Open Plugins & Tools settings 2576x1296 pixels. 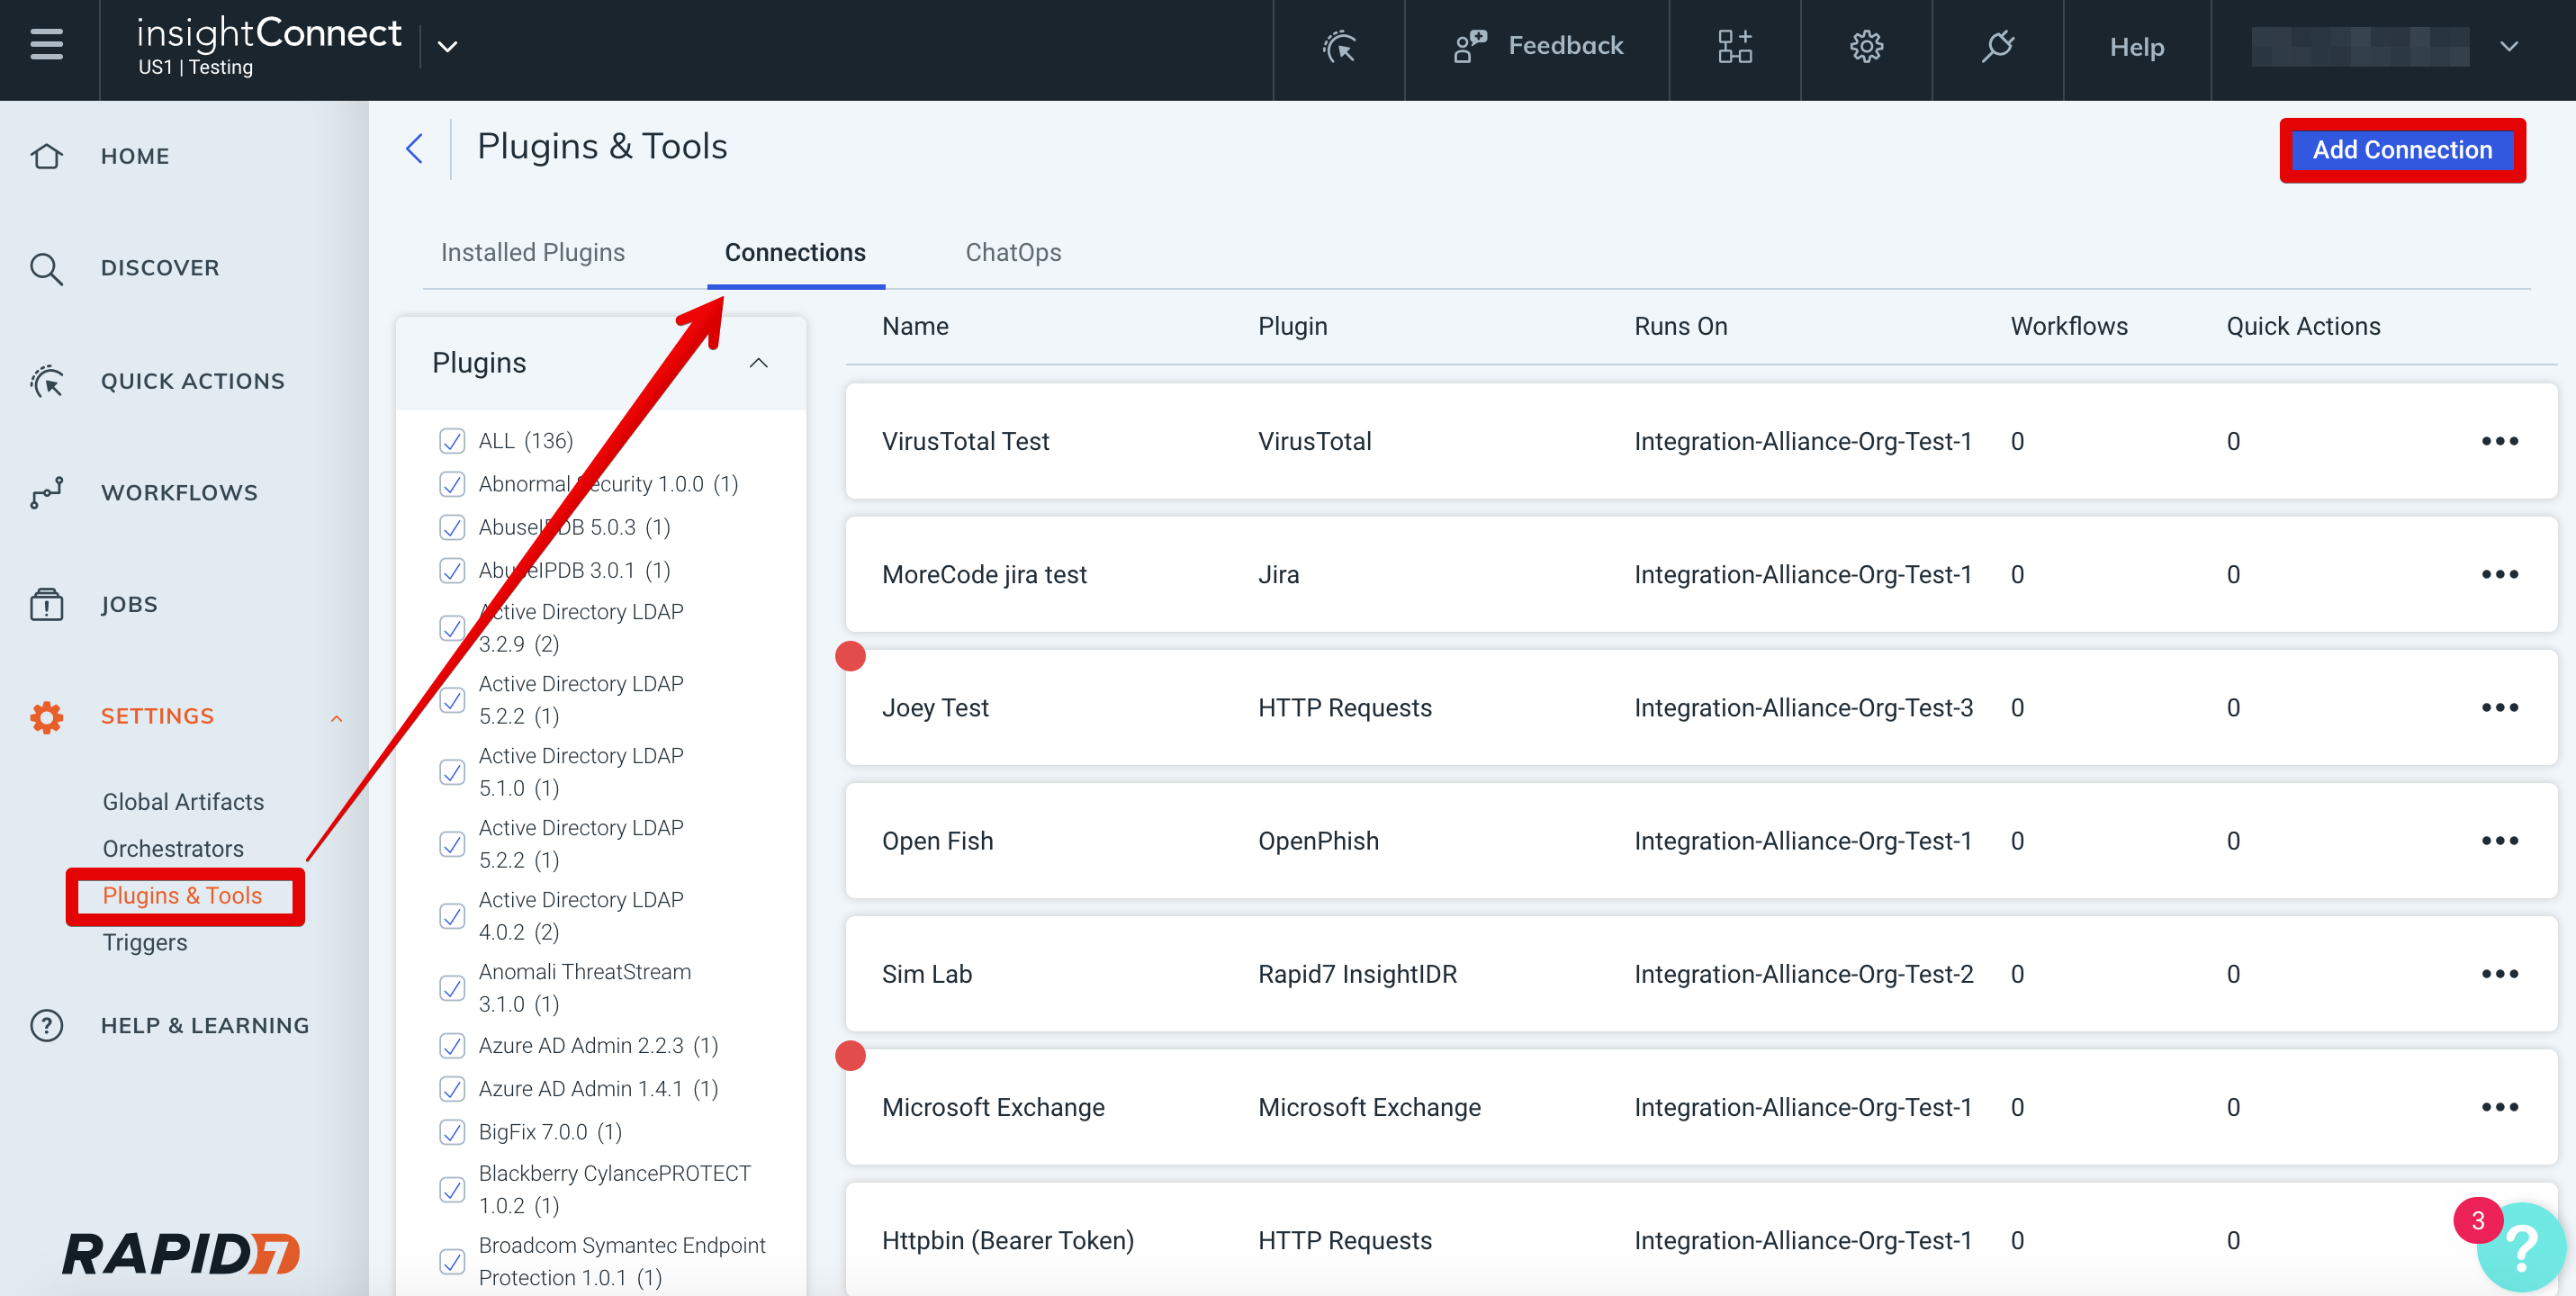click(x=182, y=895)
